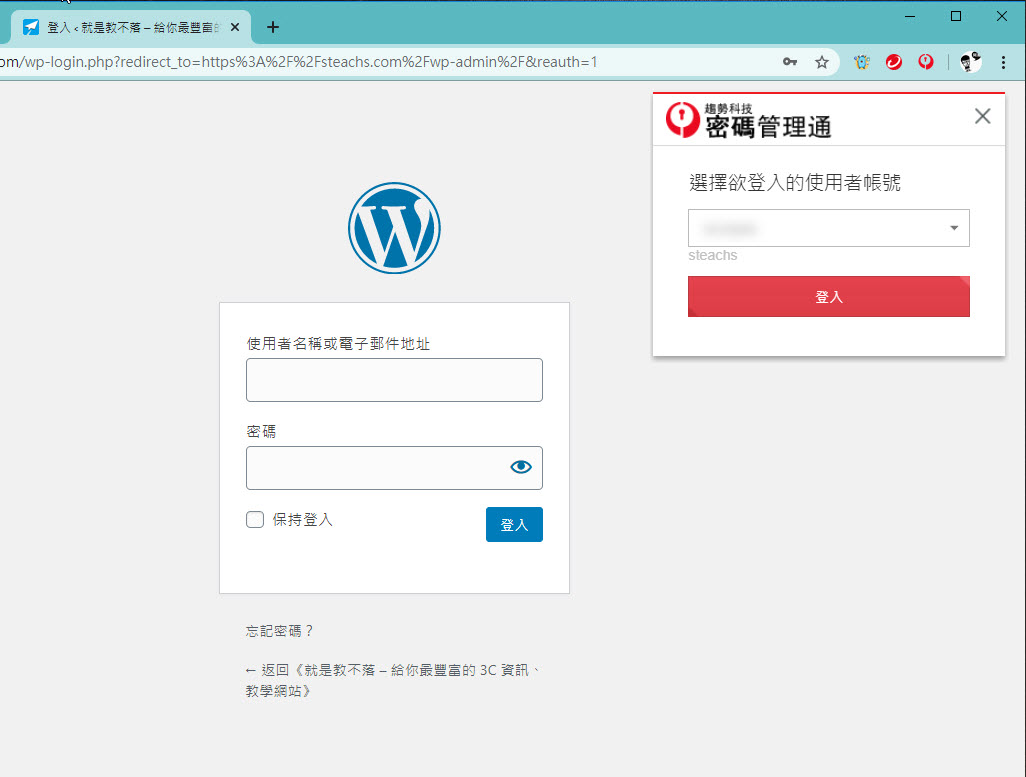Follow the 返回《就是教不落》 site link
Image resolution: width=1026 pixels, height=777 pixels.
tap(393, 680)
